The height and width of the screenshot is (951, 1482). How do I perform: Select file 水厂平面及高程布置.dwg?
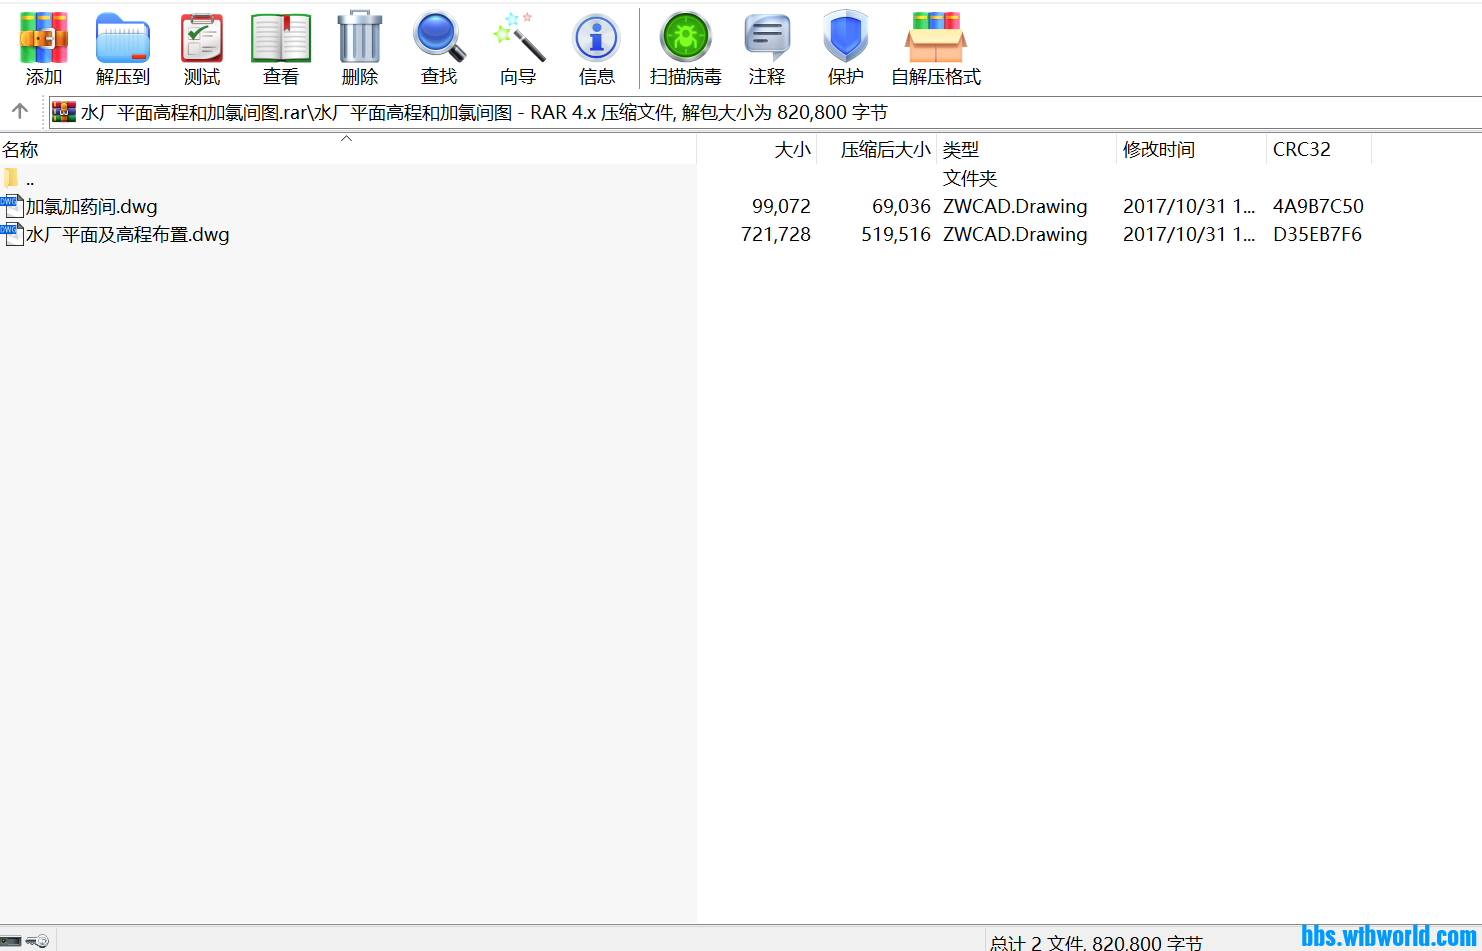[x=127, y=235]
